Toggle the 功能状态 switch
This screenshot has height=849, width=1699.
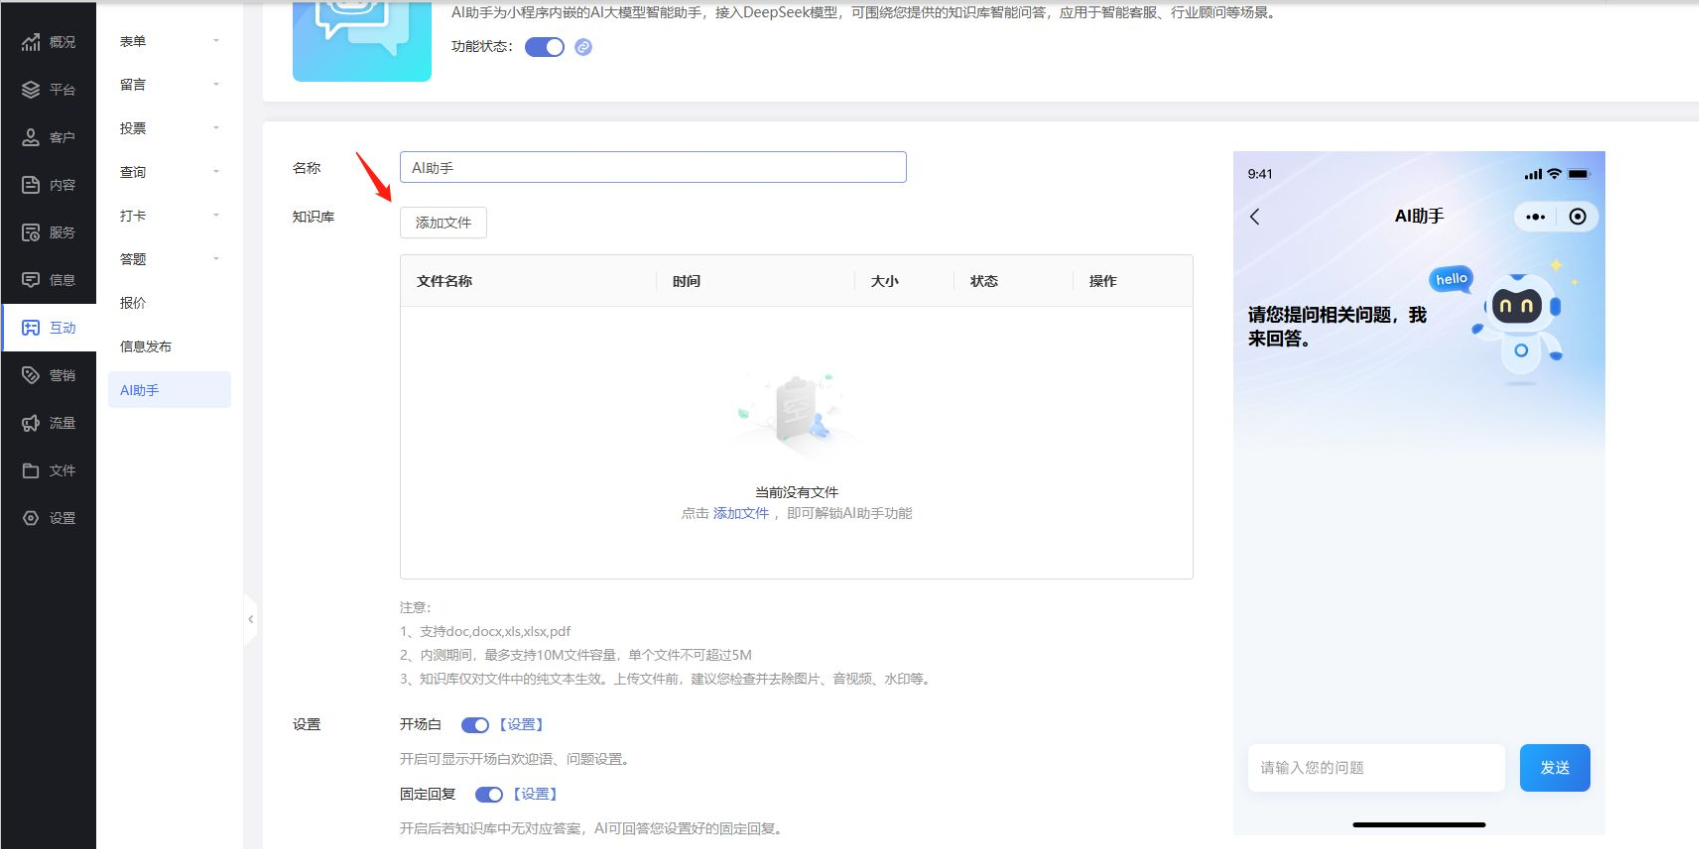tap(544, 47)
